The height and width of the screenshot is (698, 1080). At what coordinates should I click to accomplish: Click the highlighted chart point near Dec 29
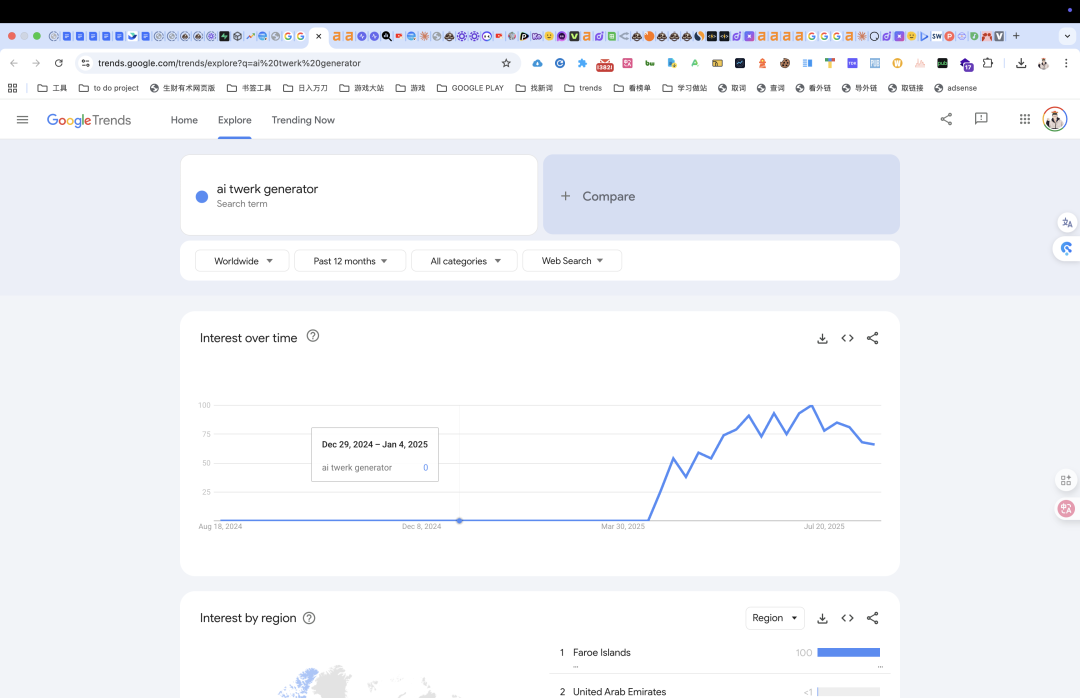(459, 520)
